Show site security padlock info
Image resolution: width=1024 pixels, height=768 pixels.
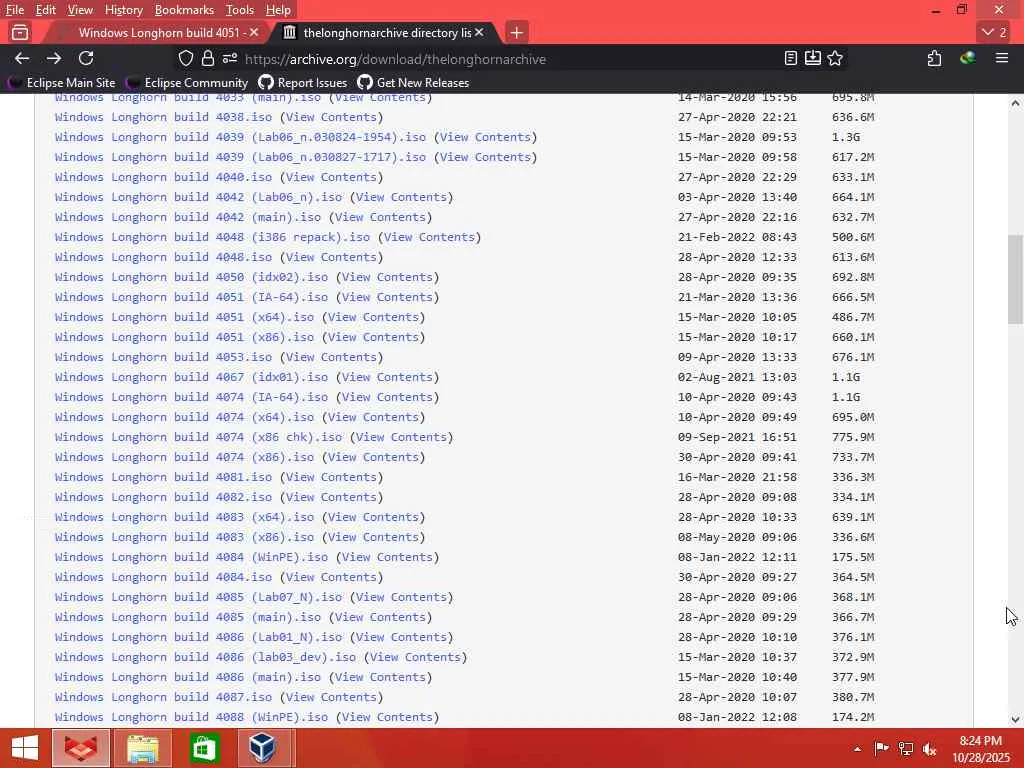pos(208,59)
